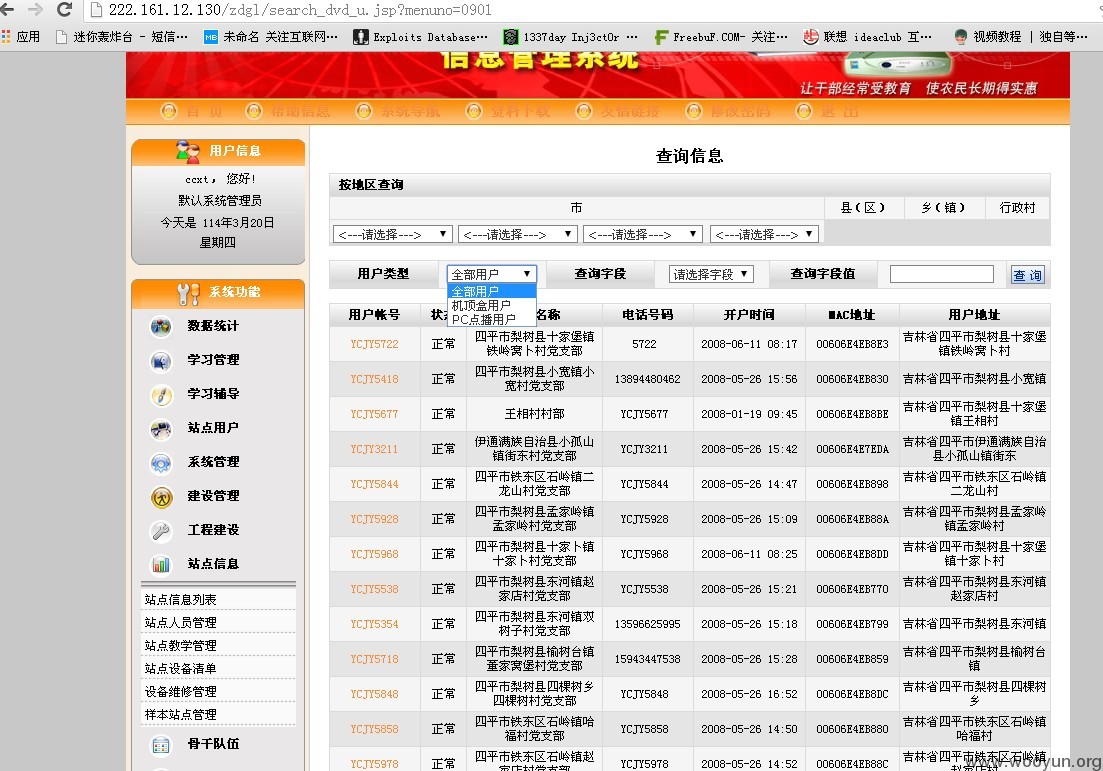Select MAC address 00606E4EB8E3 cell
1103x771 pixels.
coord(852,344)
